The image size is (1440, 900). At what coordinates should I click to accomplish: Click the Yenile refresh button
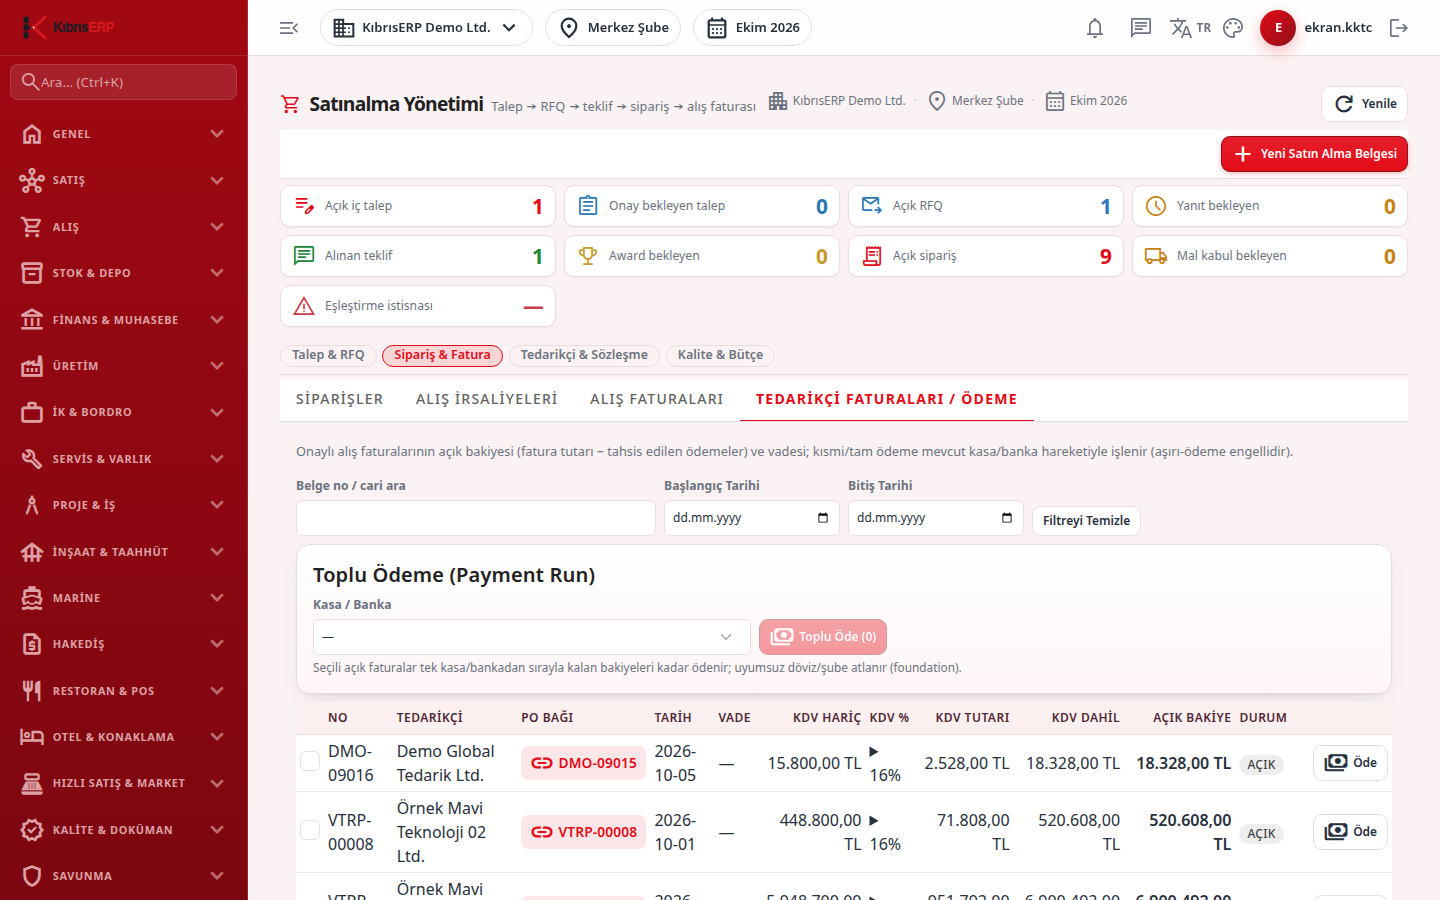click(1365, 104)
